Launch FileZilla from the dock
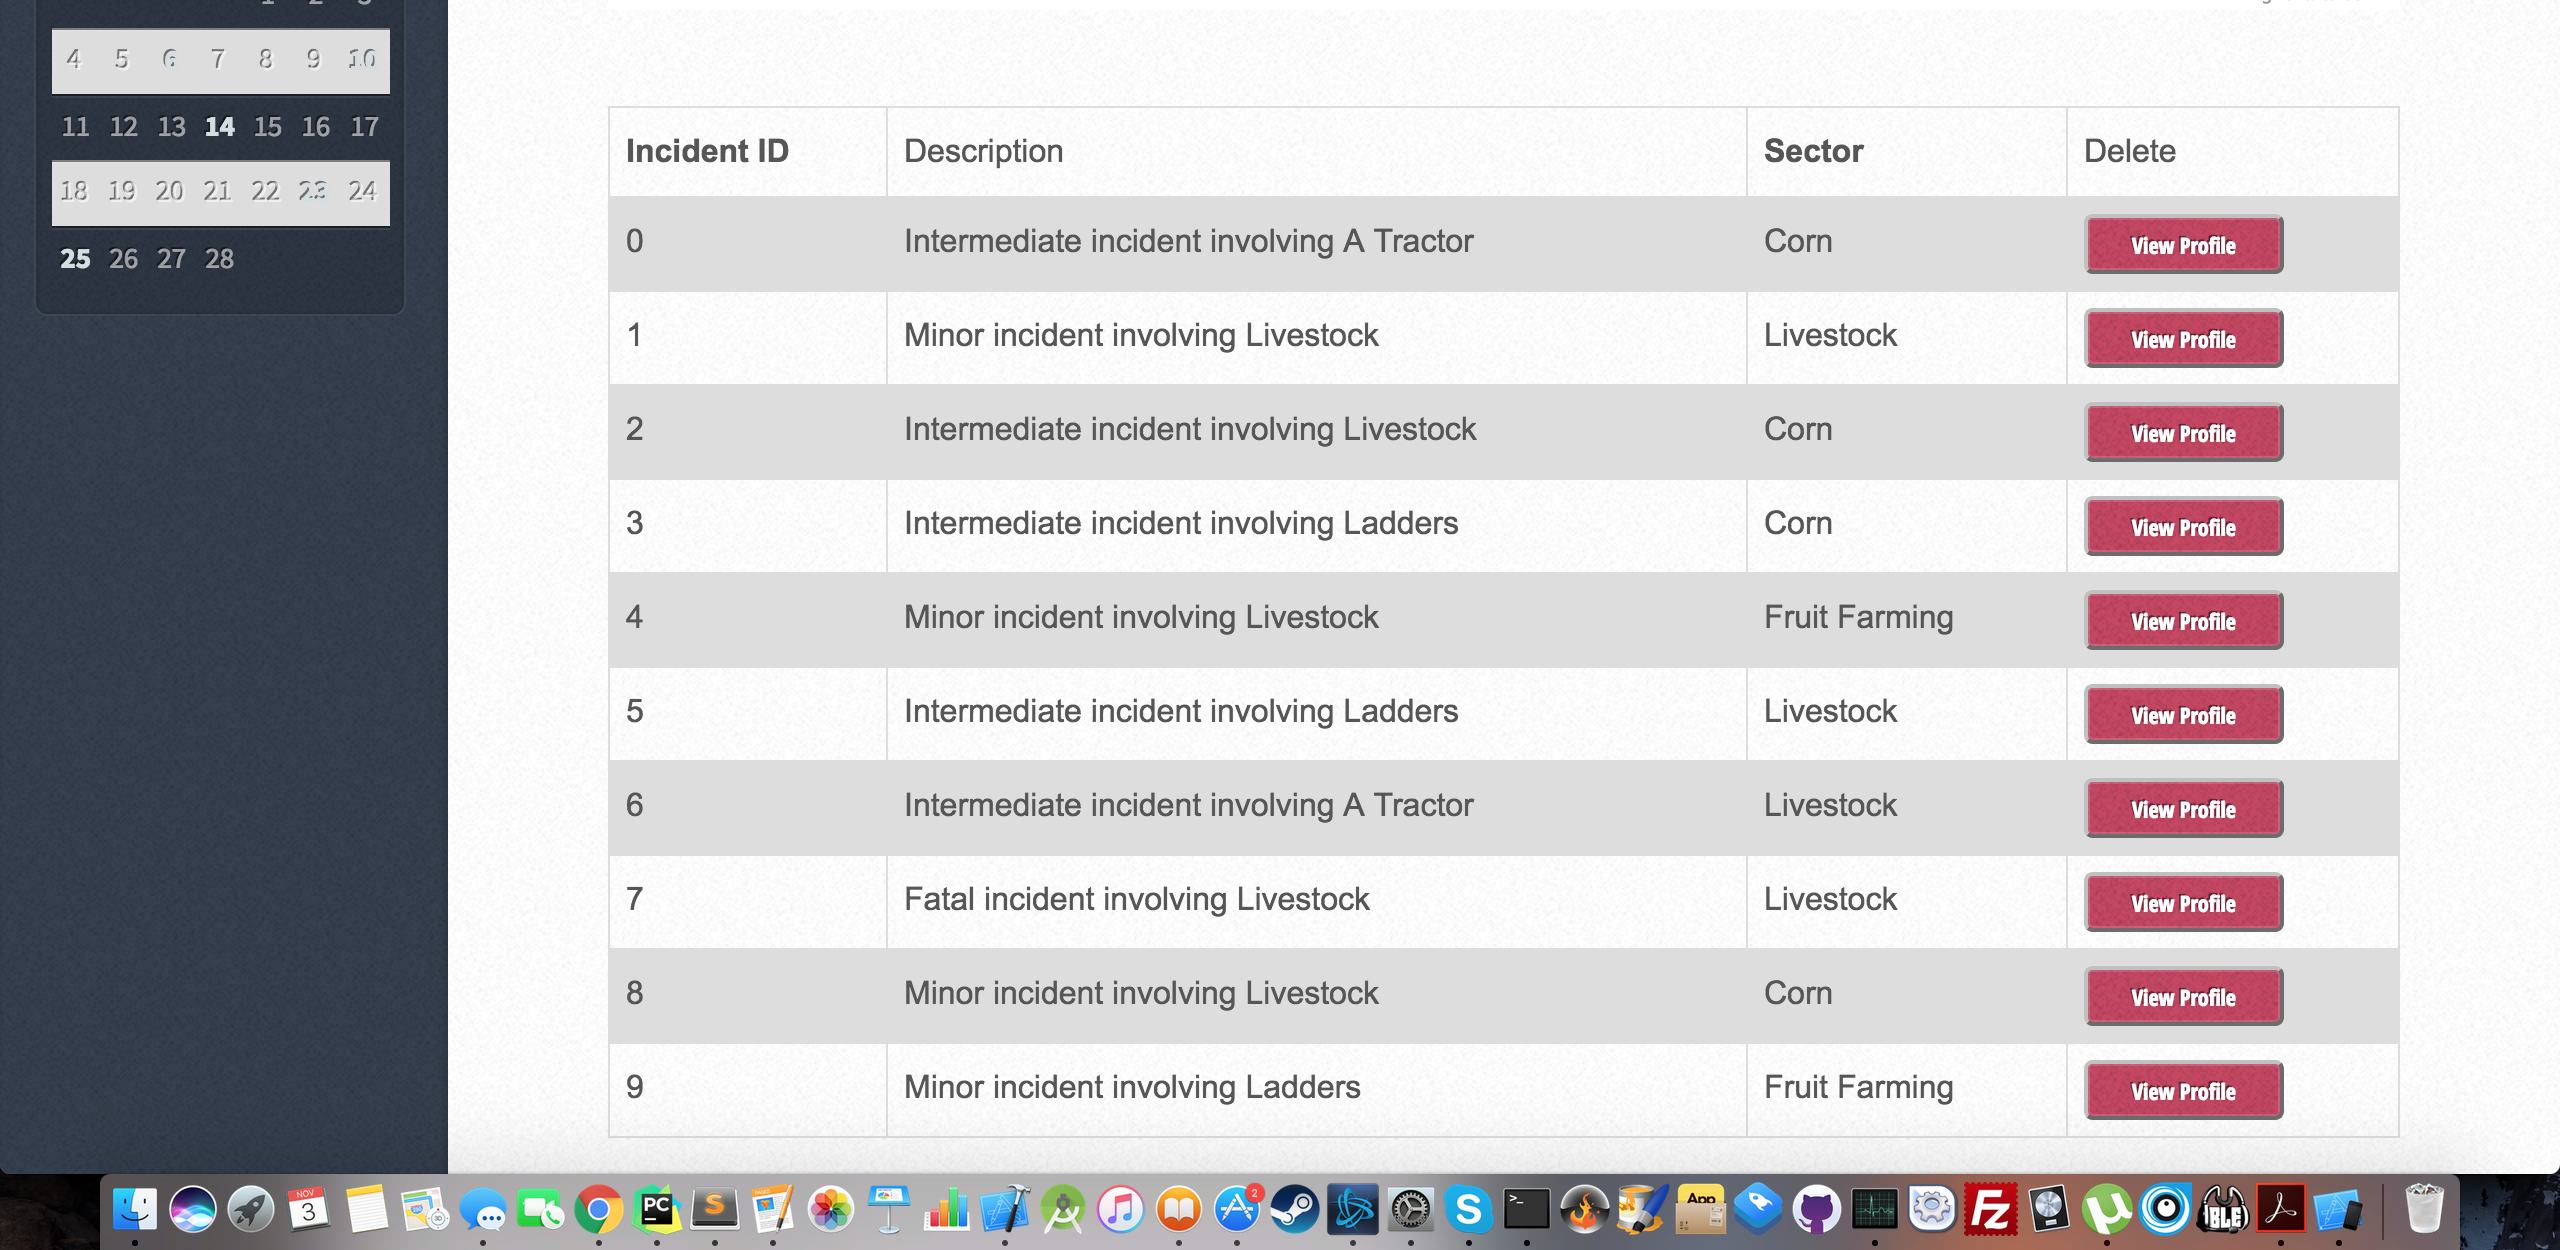The height and width of the screenshot is (1250, 2560). tap(1990, 1210)
